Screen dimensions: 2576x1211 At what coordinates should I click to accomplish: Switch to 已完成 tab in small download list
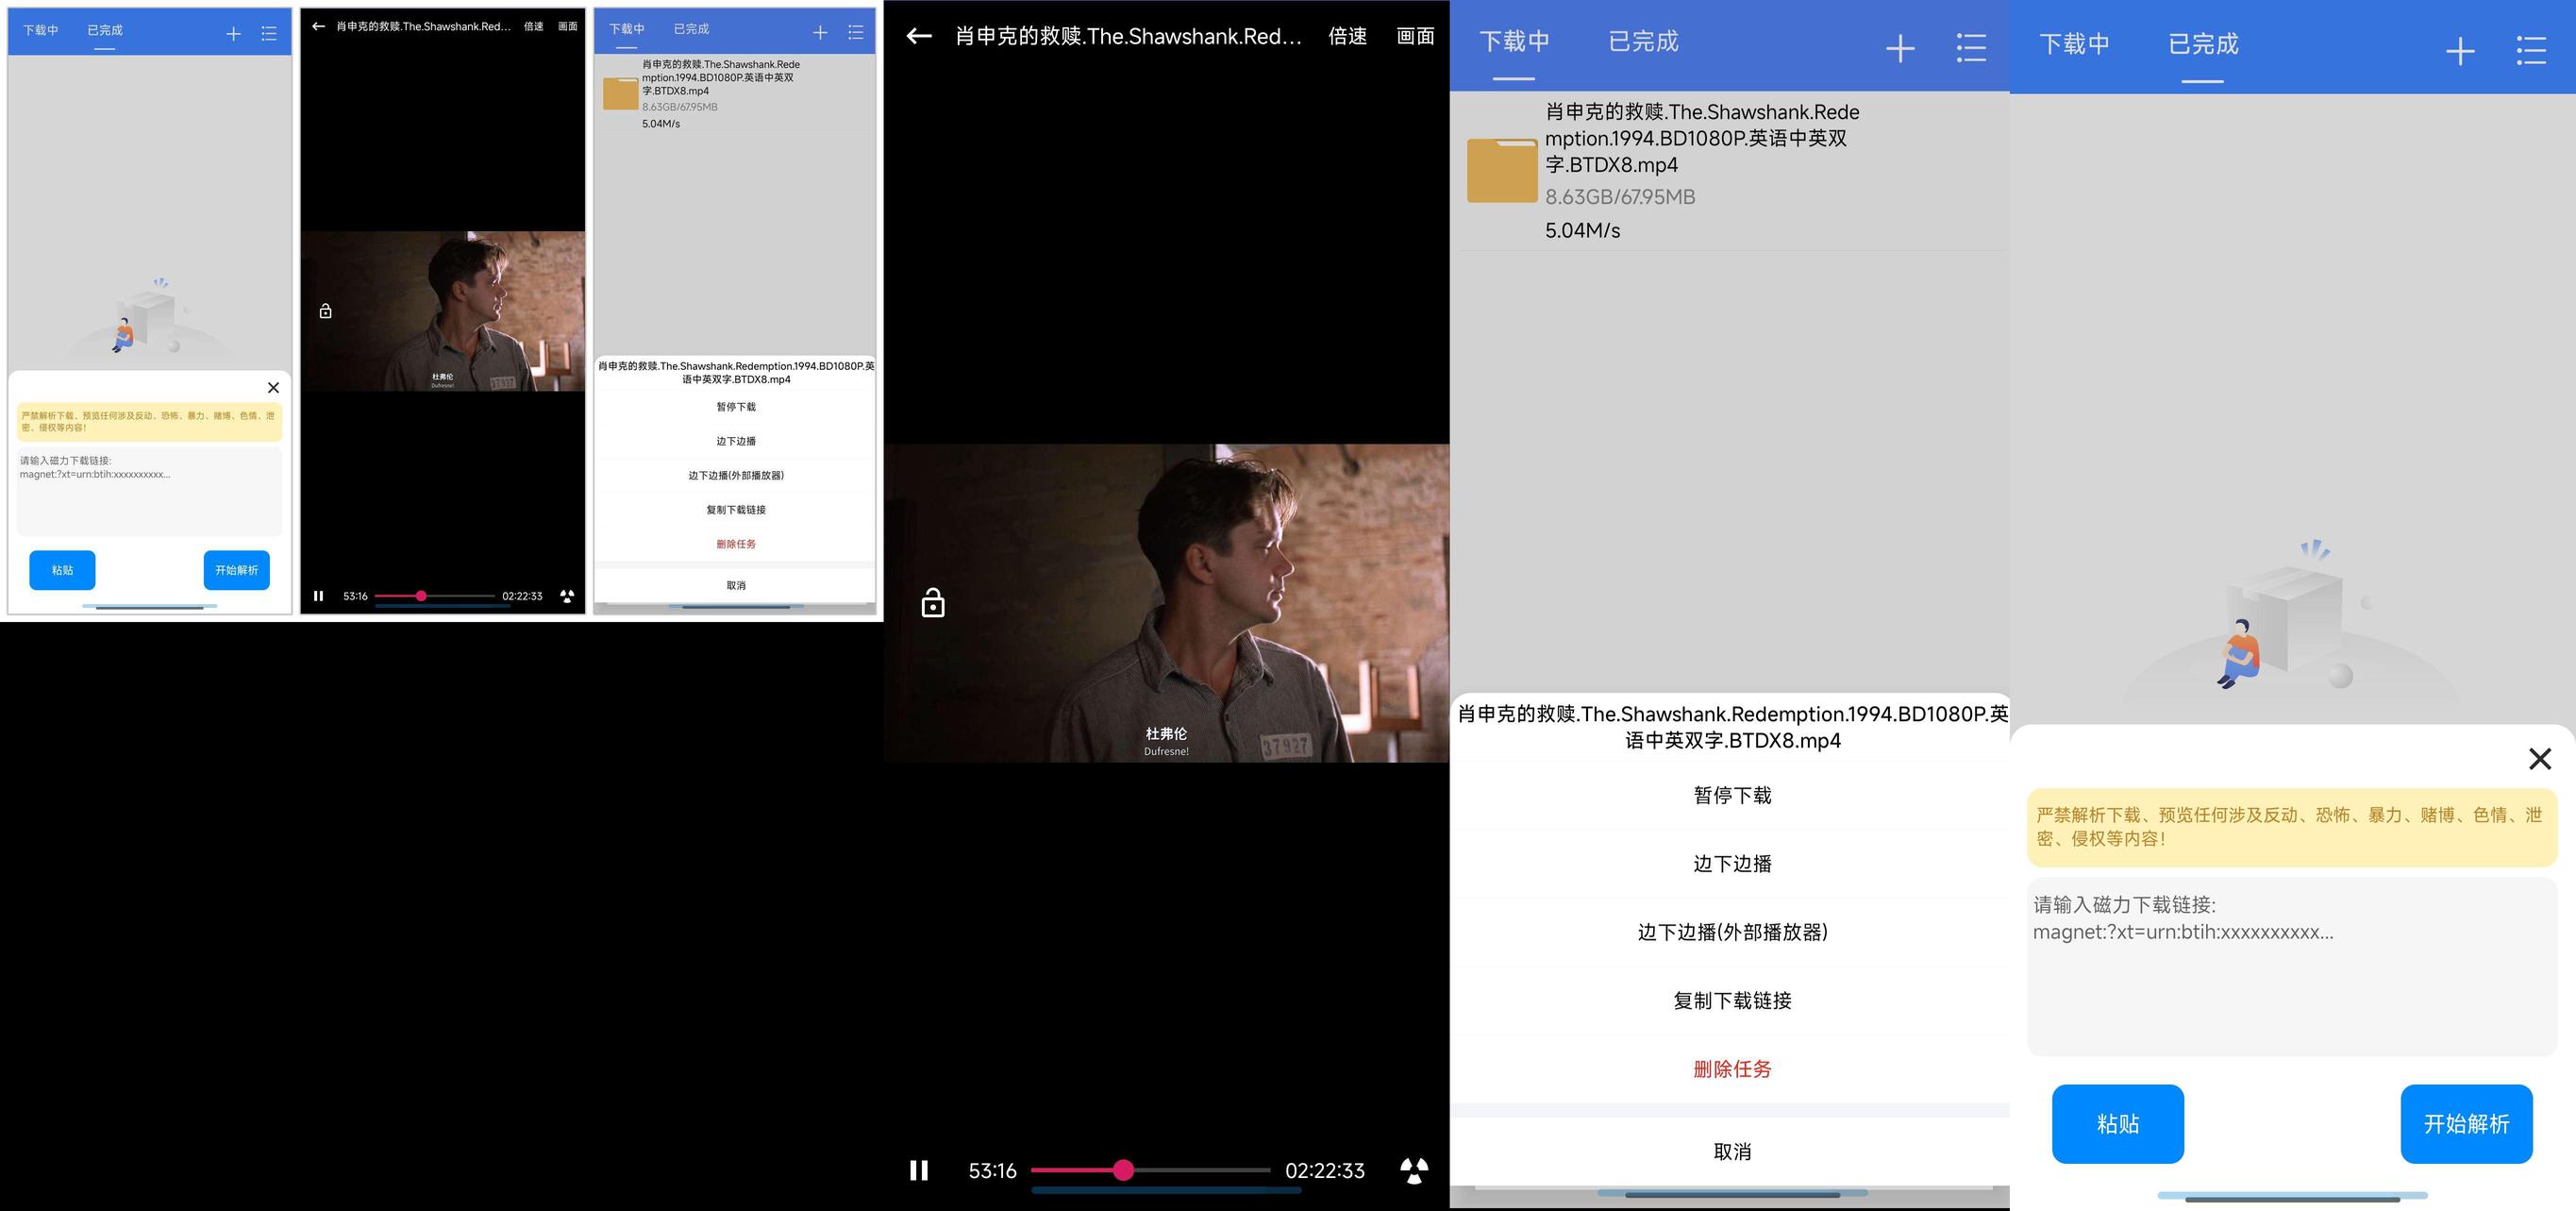click(691, 29)
